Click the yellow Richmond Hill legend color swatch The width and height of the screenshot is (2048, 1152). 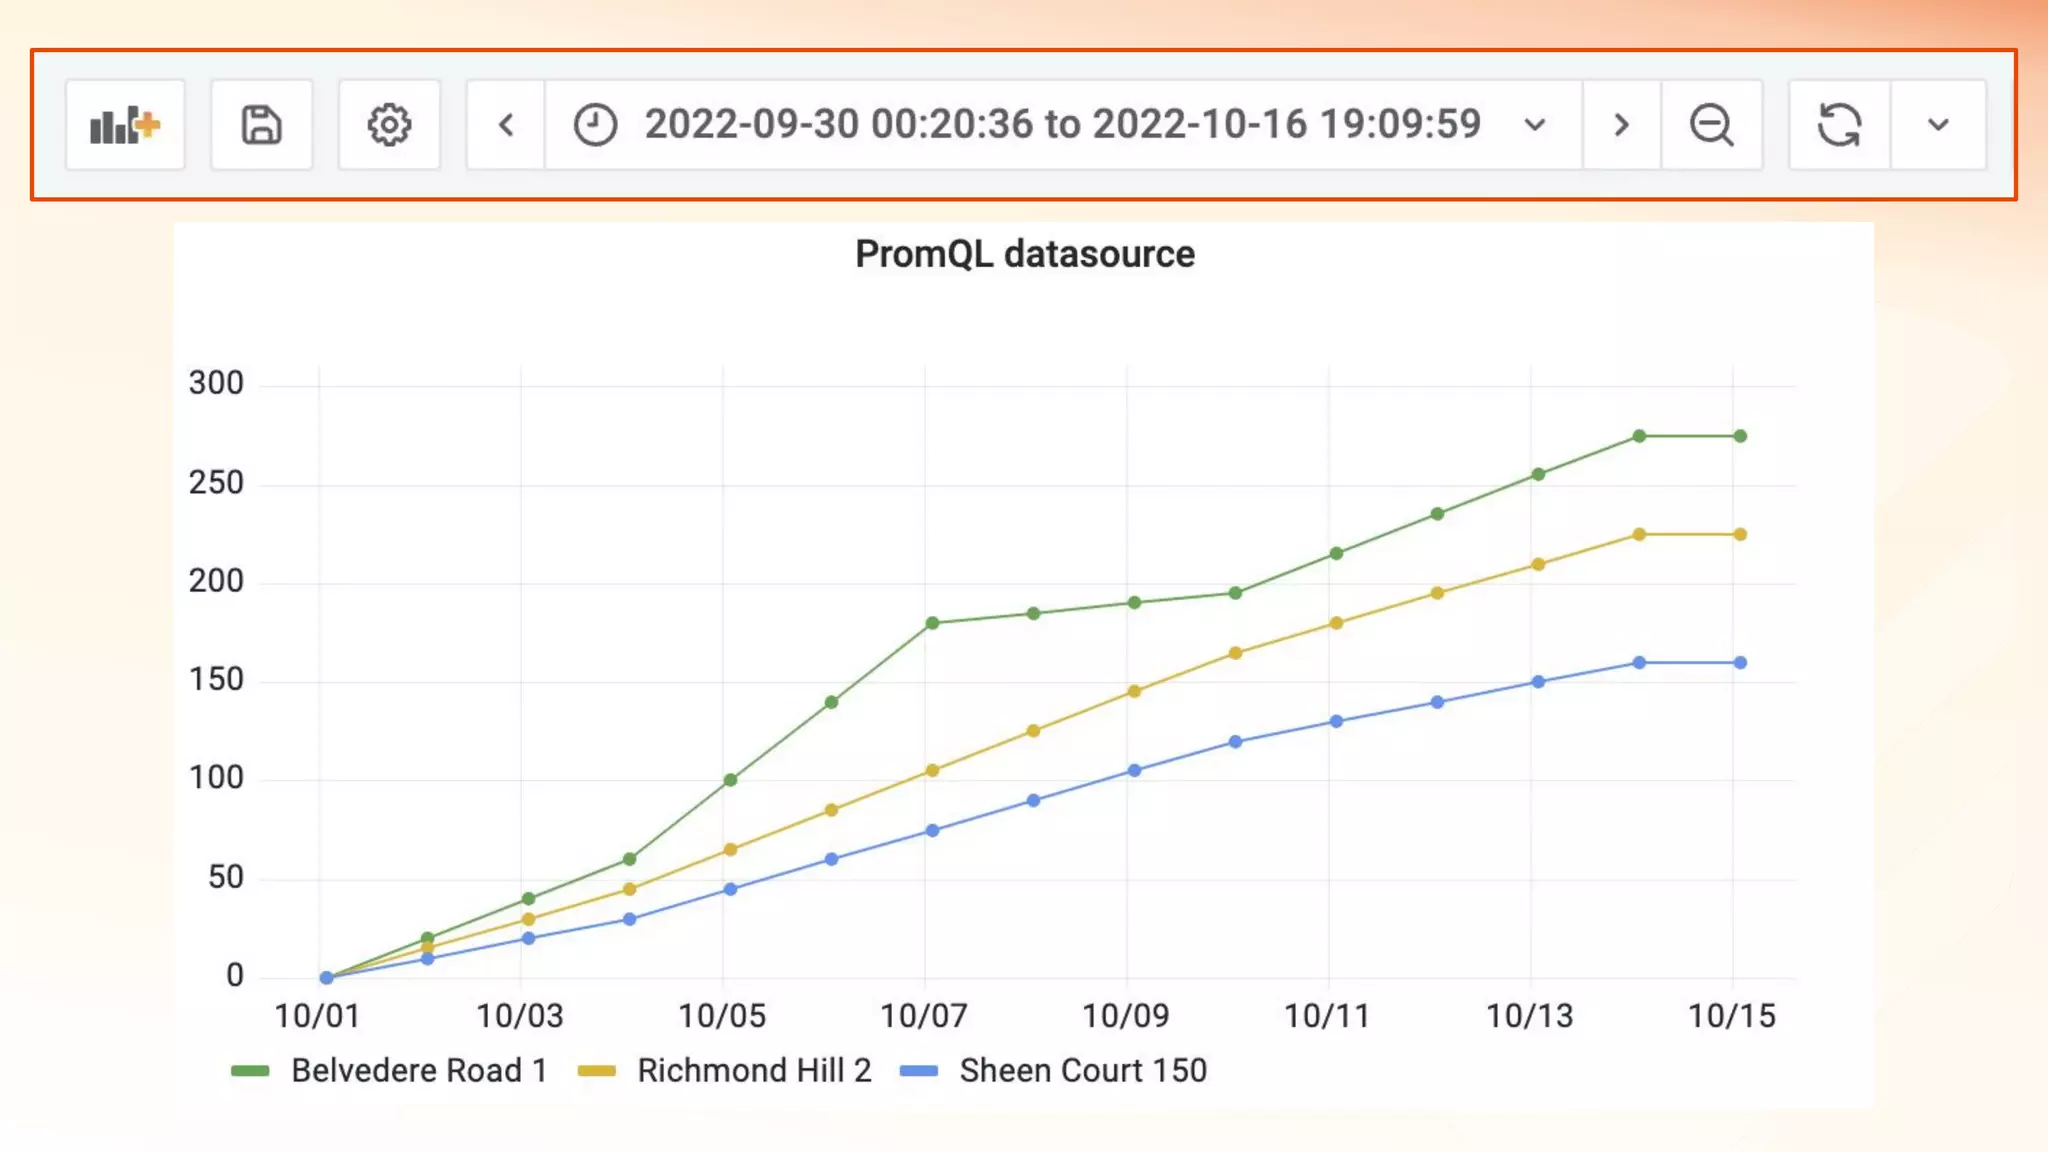(x=597, y=1071)
